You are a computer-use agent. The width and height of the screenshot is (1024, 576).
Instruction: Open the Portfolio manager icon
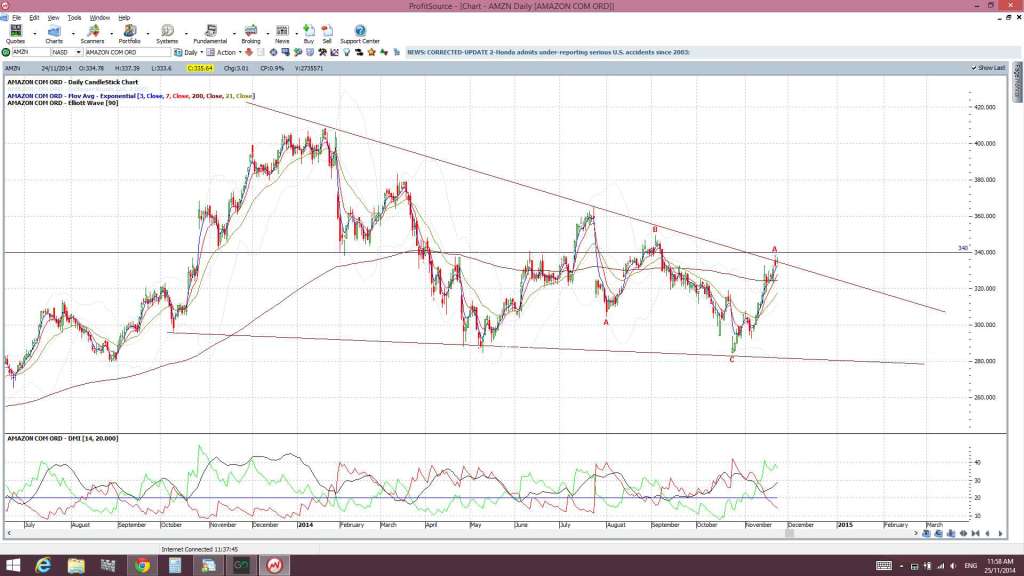coord(129,34)
